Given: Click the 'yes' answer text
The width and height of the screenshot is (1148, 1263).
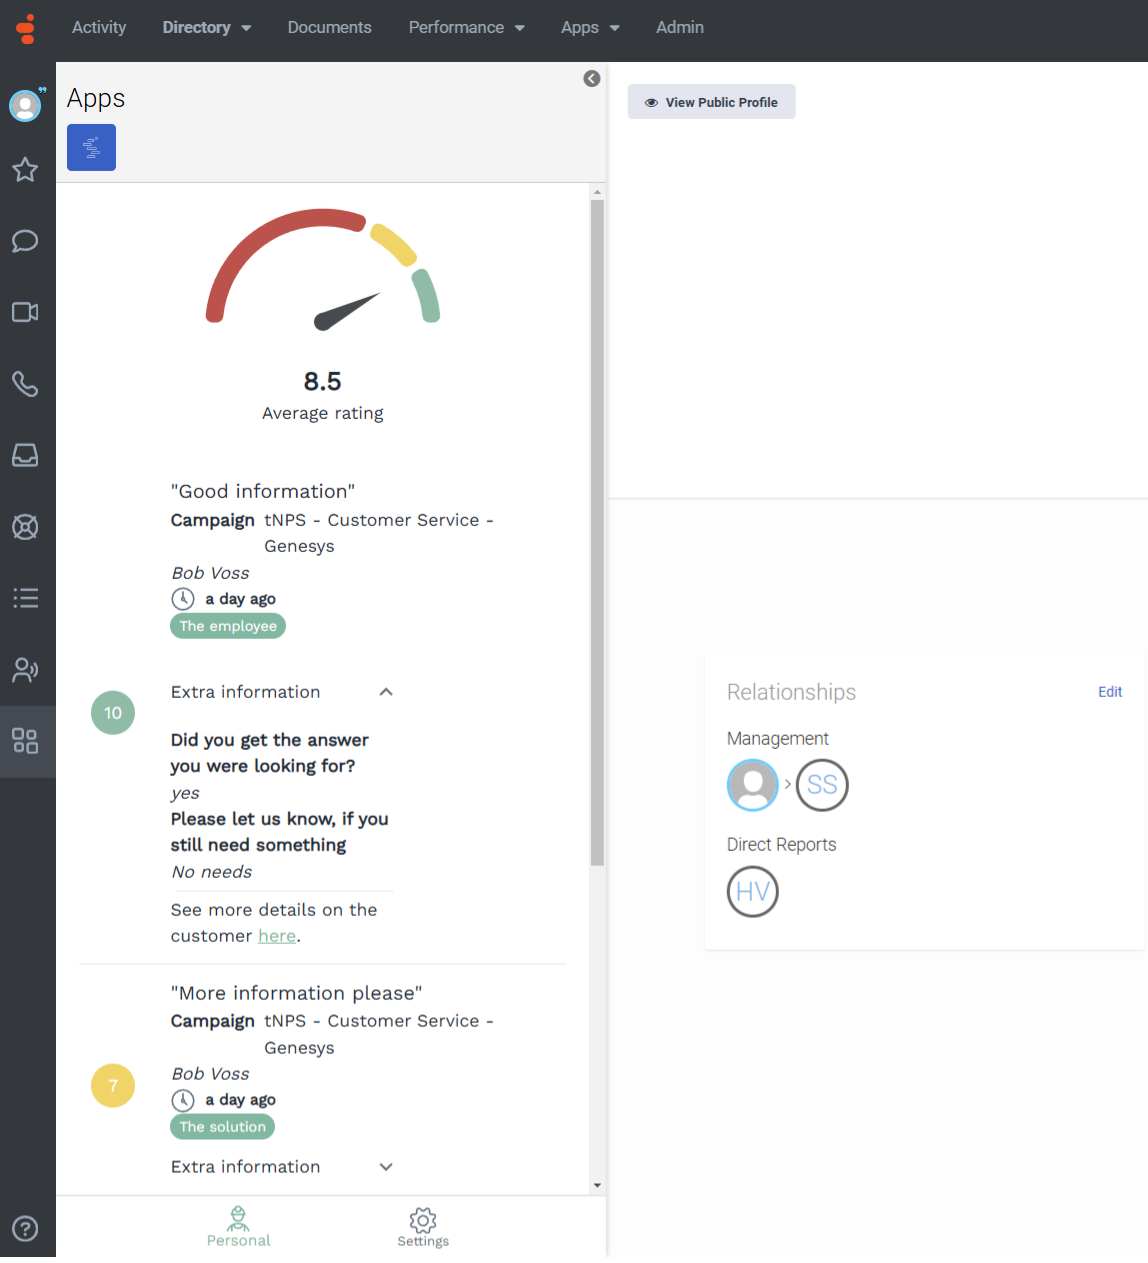Looking at the screenshot, I should [185, 793].
